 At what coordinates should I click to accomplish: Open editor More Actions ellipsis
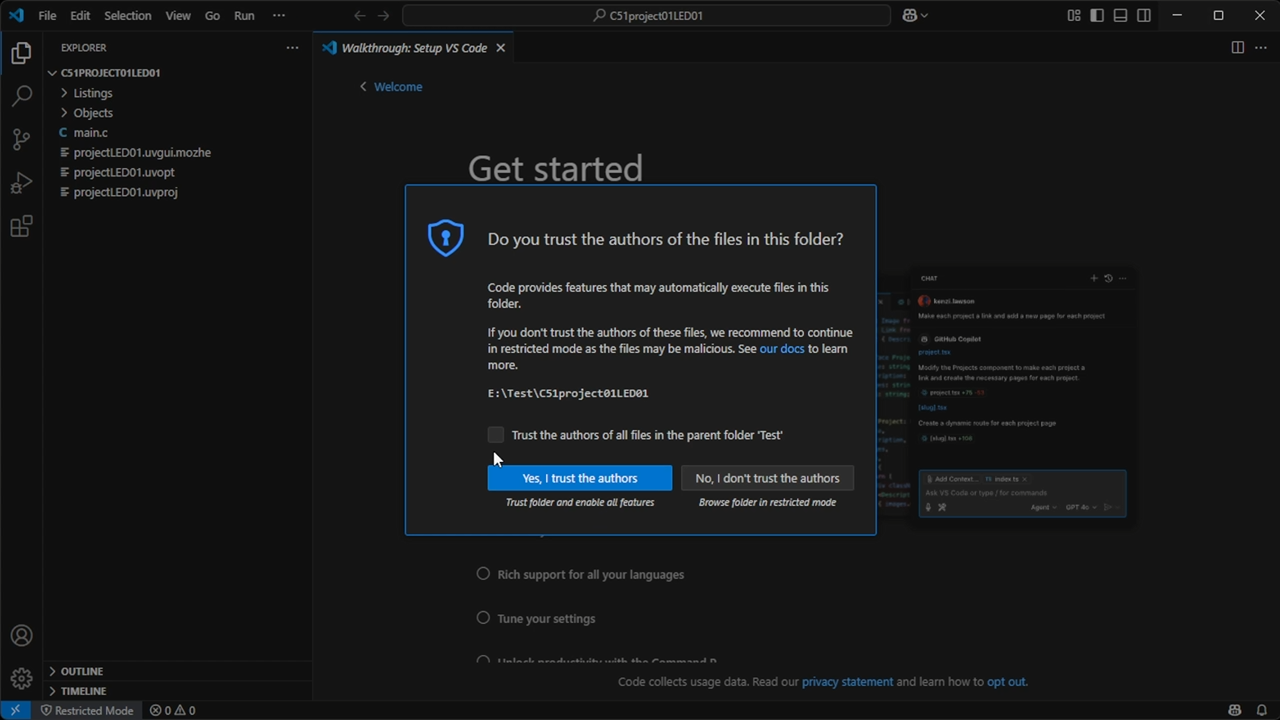coord(1261,47)
